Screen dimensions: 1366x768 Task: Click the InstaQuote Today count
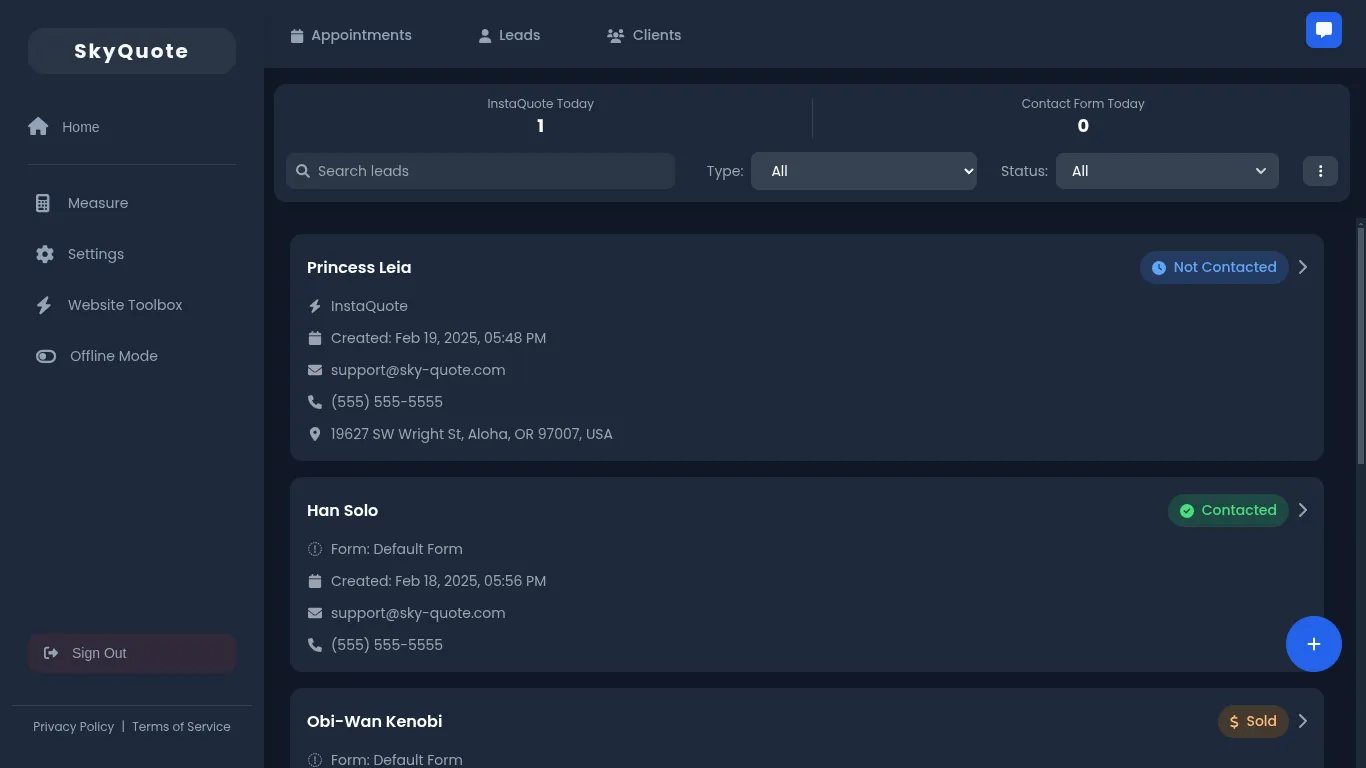pos(541,126)
